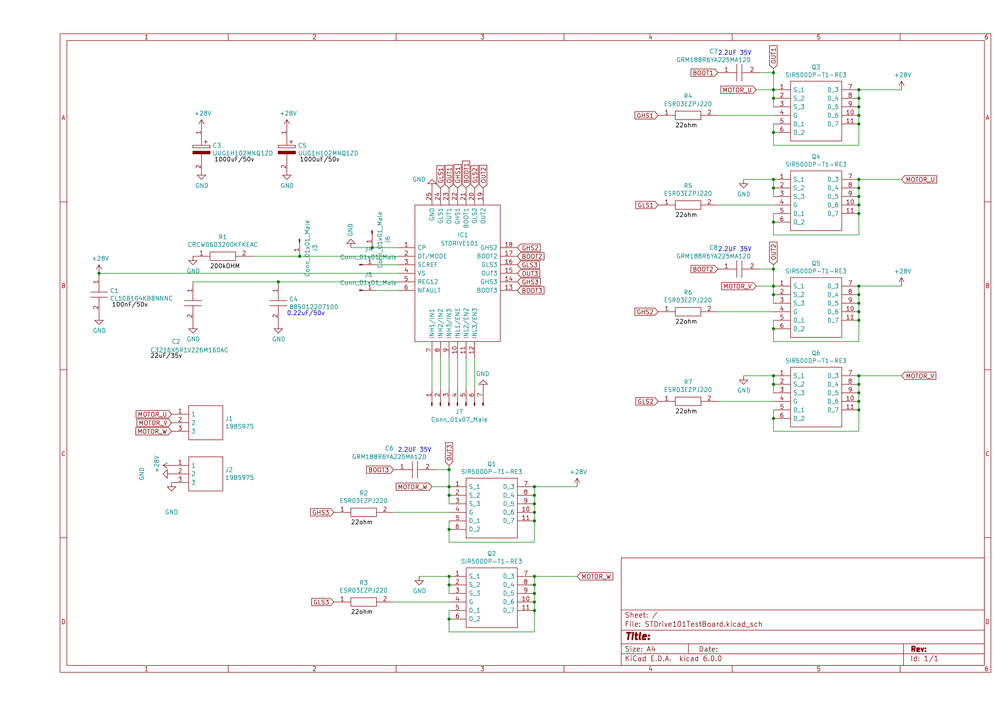
Task: Select MOSFET Q1 SIR500DP-T1-RE3 body
Action: pos(491,508)
